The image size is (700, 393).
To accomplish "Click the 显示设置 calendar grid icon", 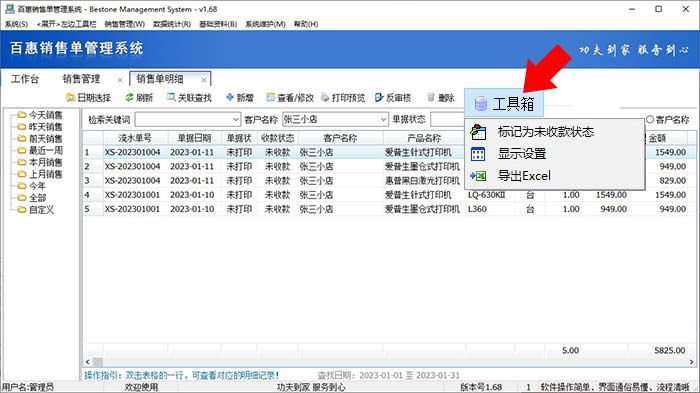I will coord(478,154).
